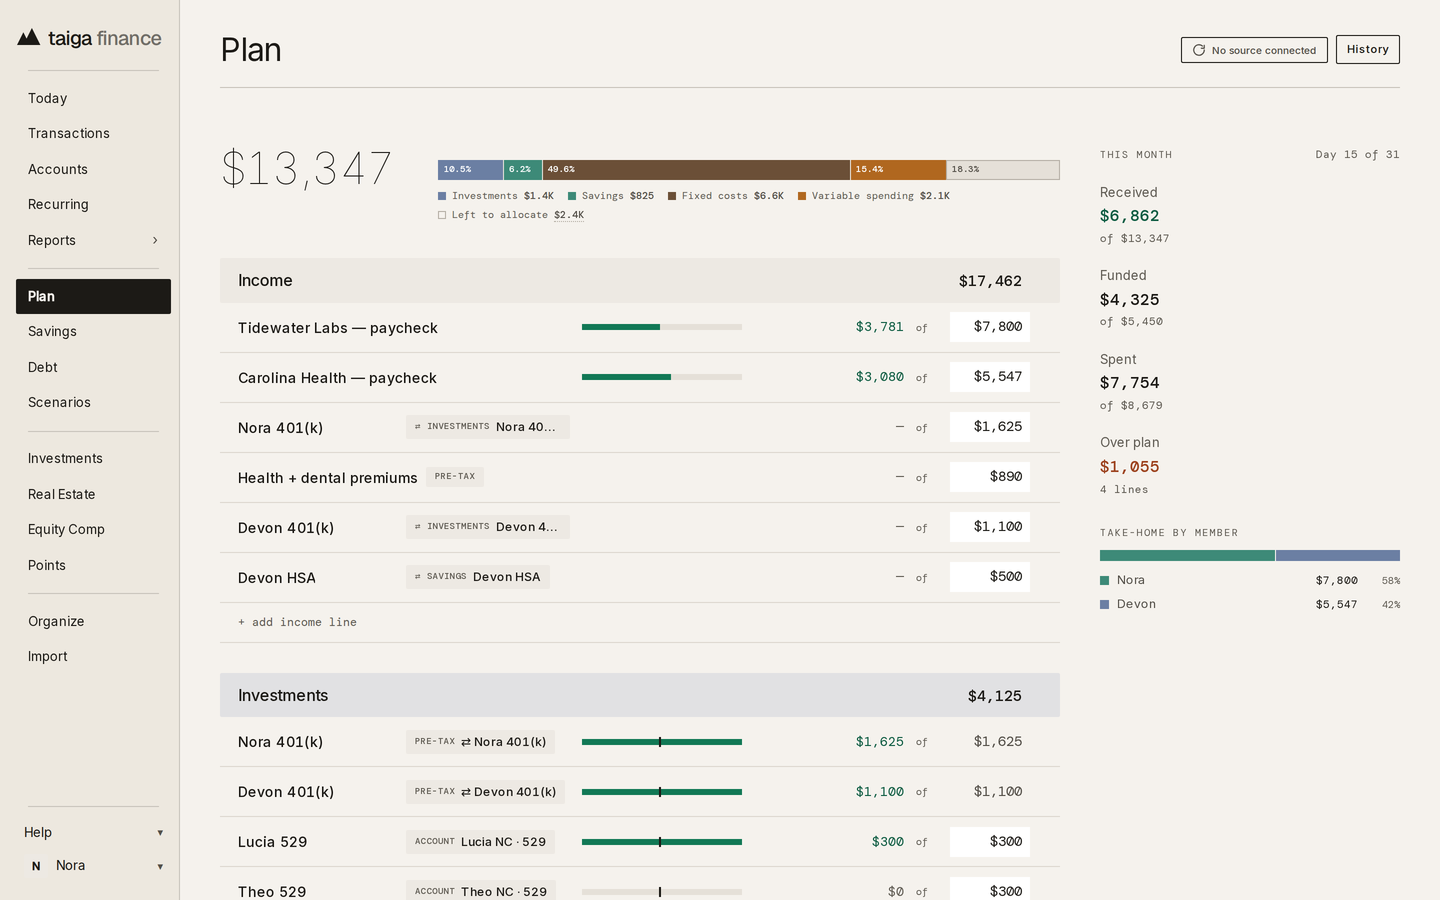
Task: Go to Equity Comp
Action: point(93,529)
